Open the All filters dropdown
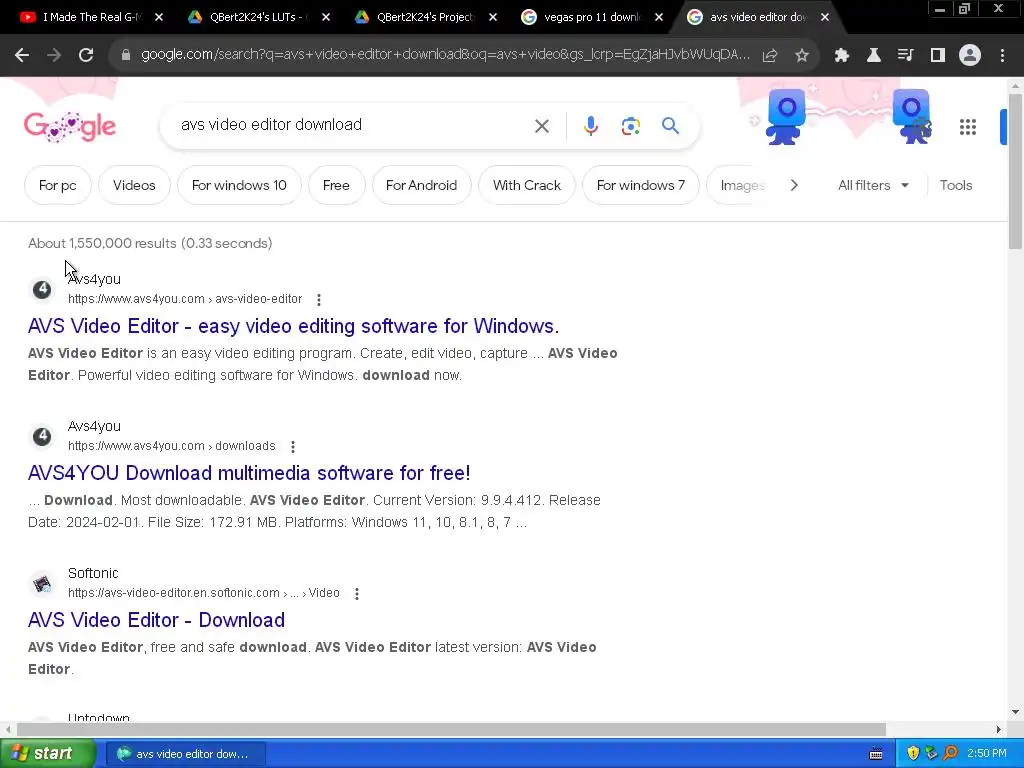The image size is (1024, 768). 873,185
